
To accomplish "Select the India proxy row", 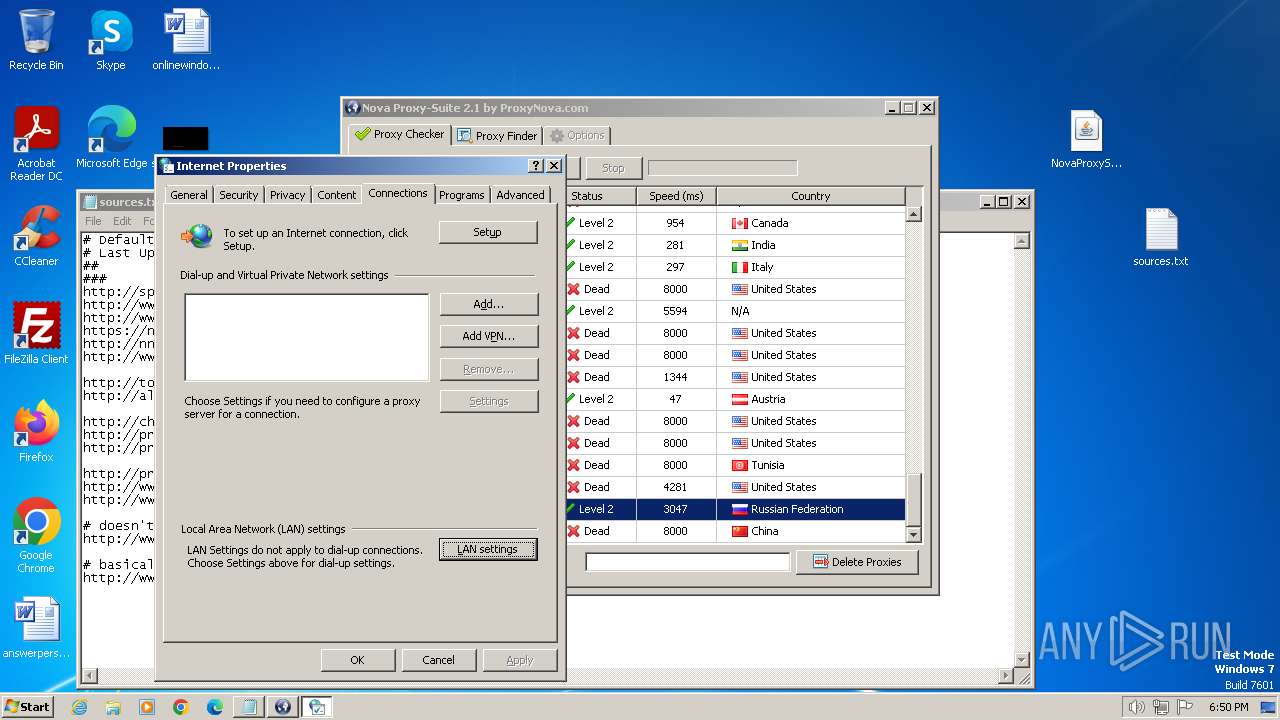I will coord(735,245).
